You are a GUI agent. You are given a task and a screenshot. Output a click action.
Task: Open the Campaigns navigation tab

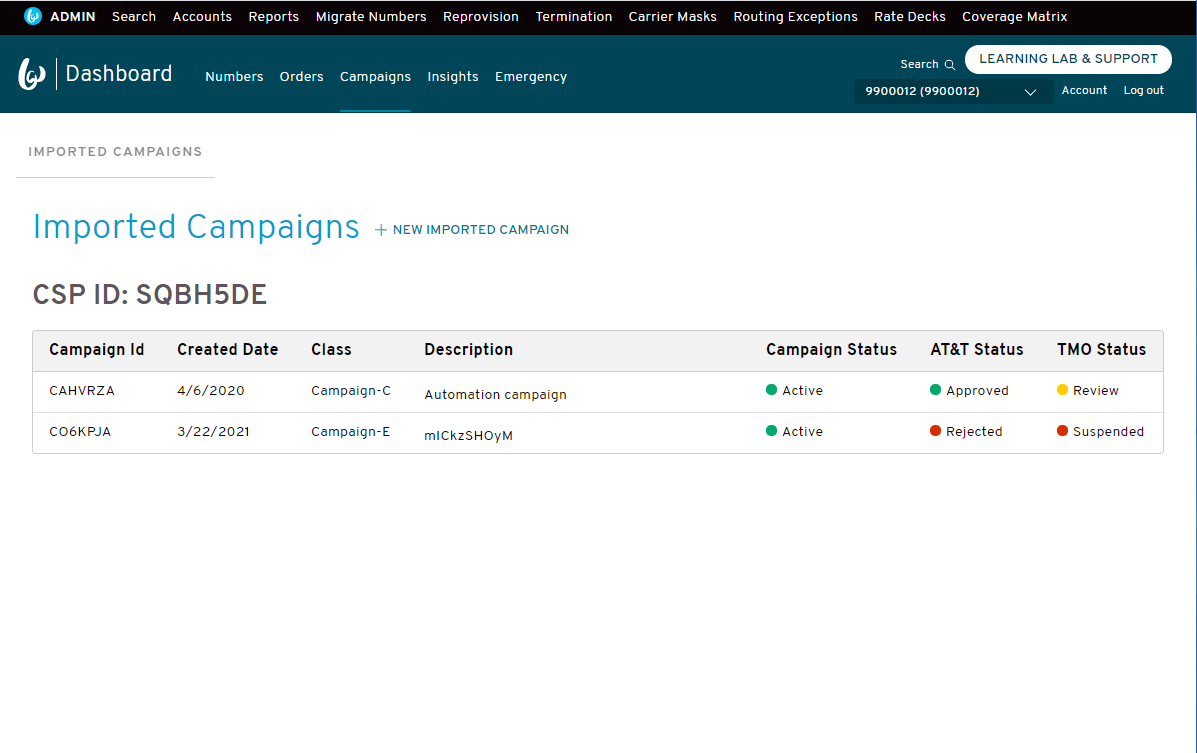point(376,76)
